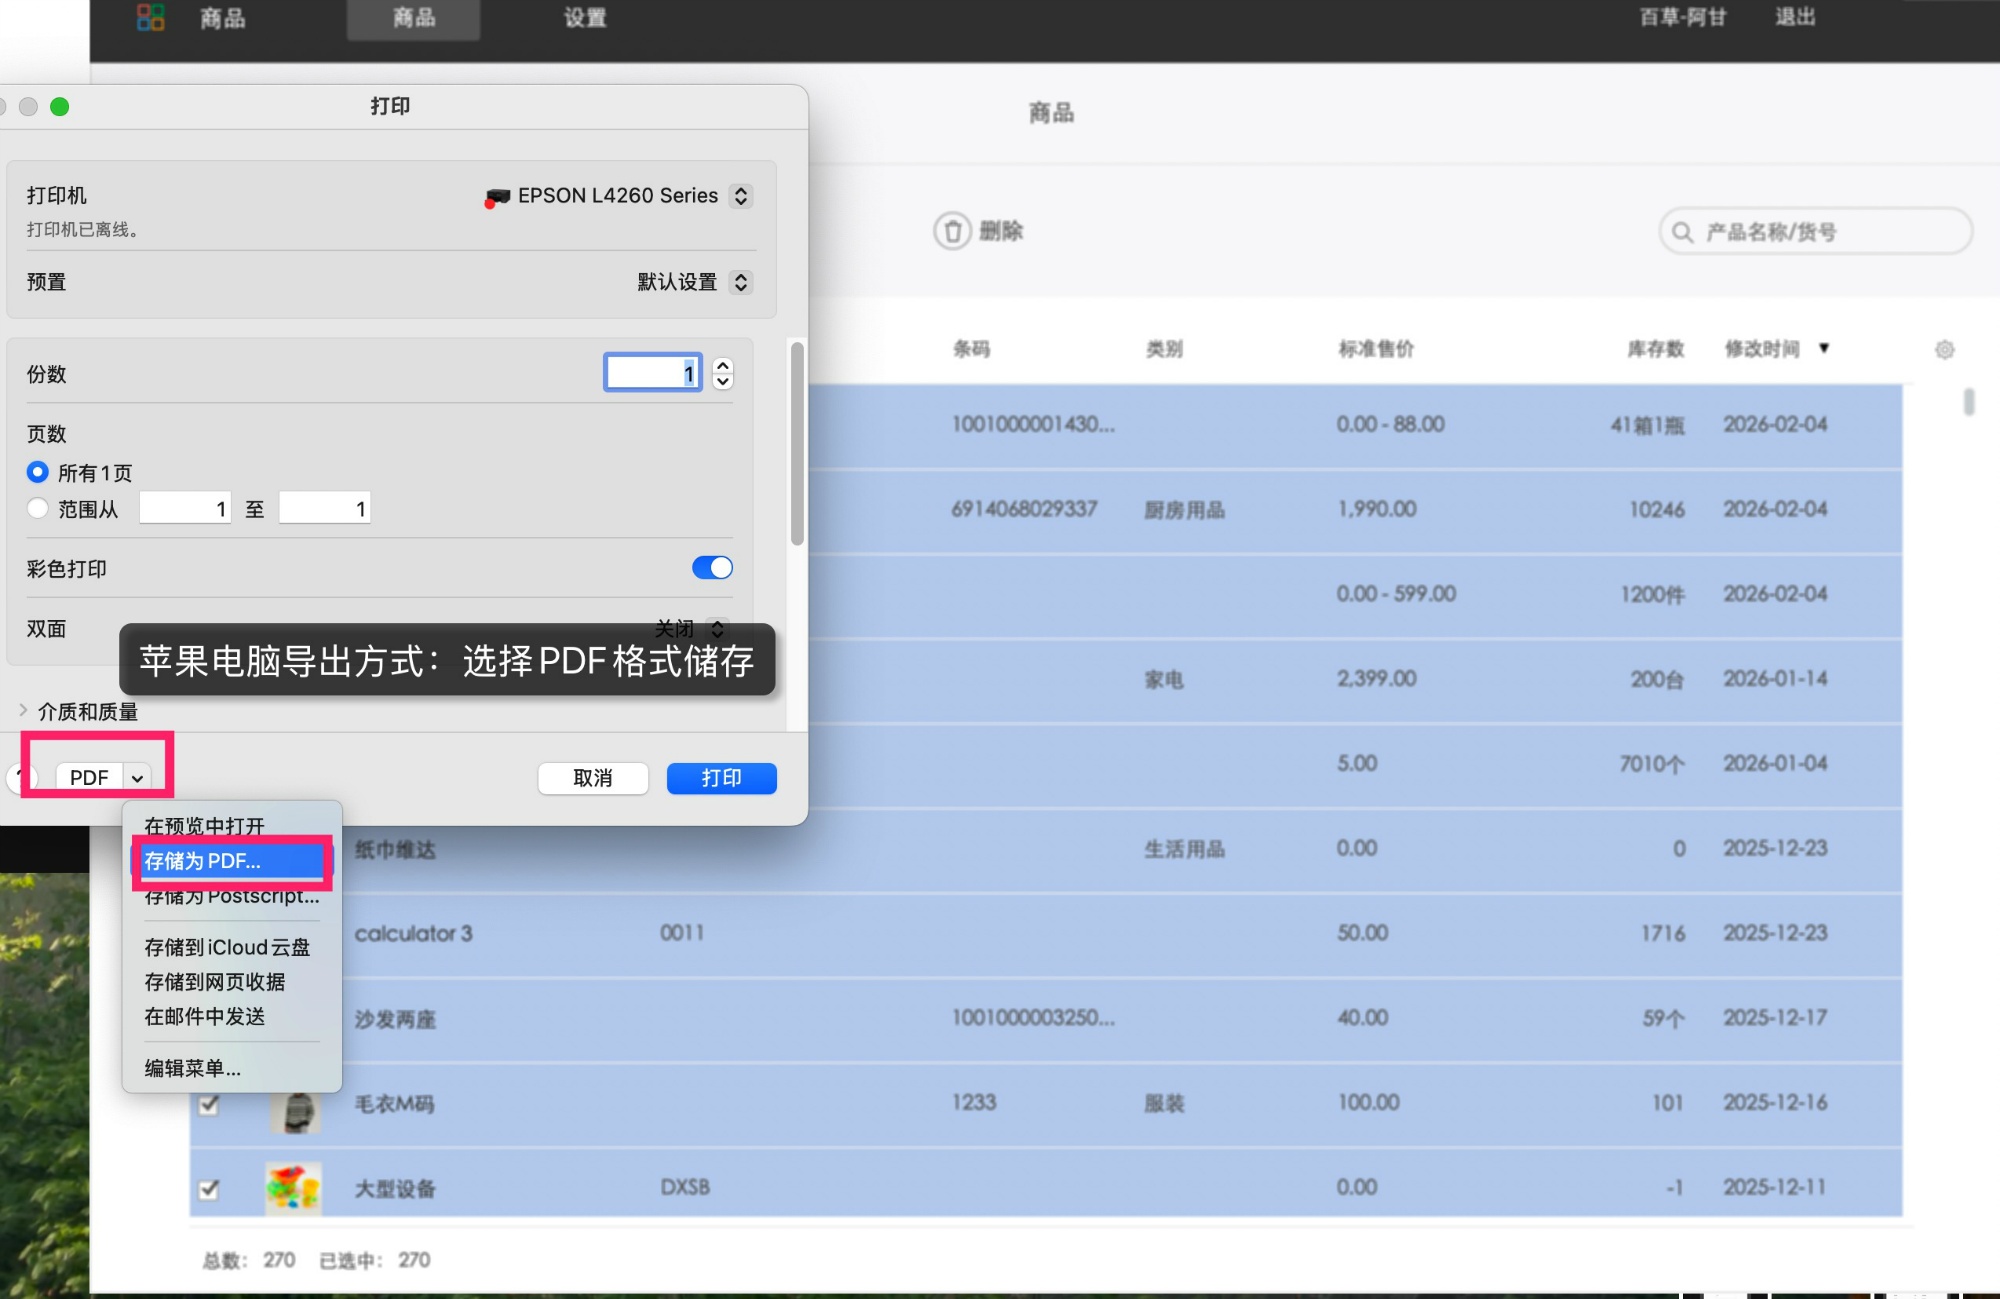Click the colorful grid app logo

(150, 17)
